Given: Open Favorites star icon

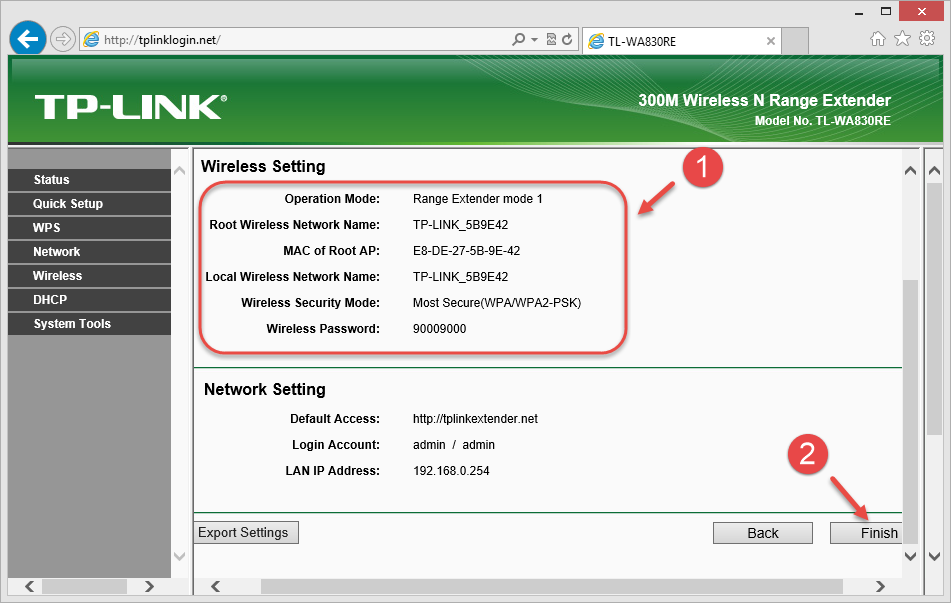Looking at the screenshot, I should click(x=902, y=39).
